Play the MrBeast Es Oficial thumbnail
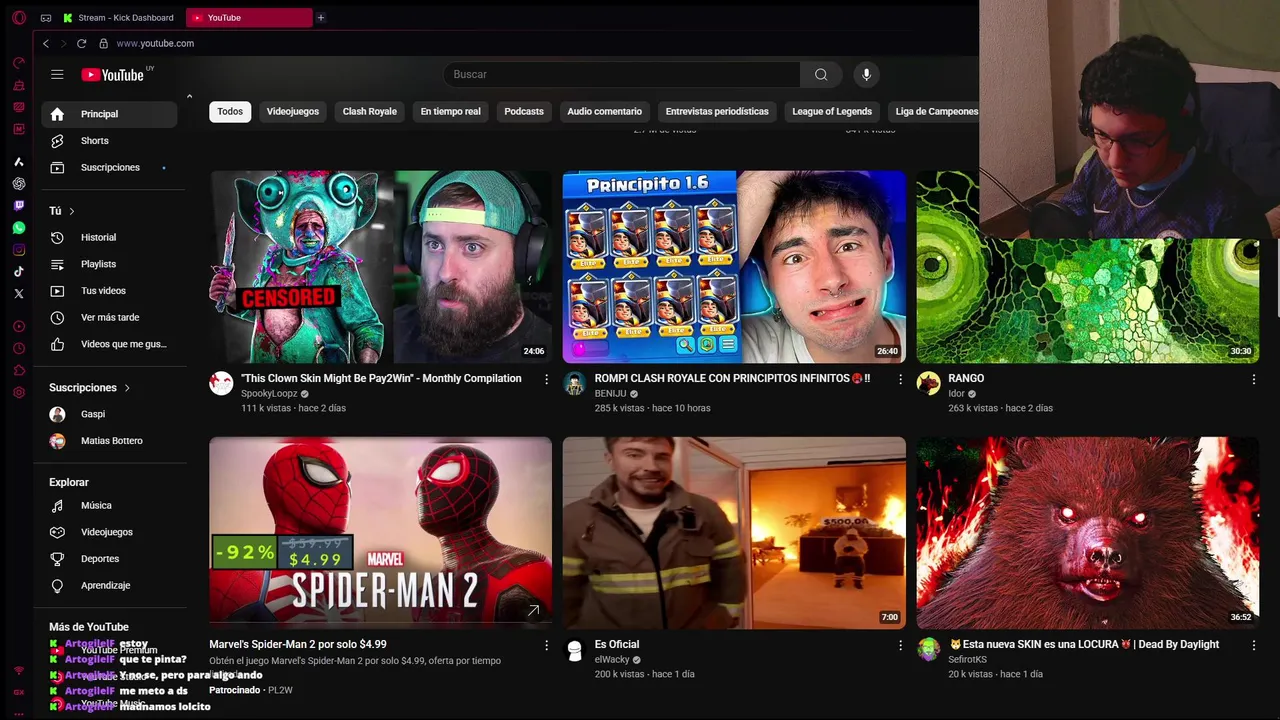Viewport: 1280px width, 720px height. click(734, 532)
